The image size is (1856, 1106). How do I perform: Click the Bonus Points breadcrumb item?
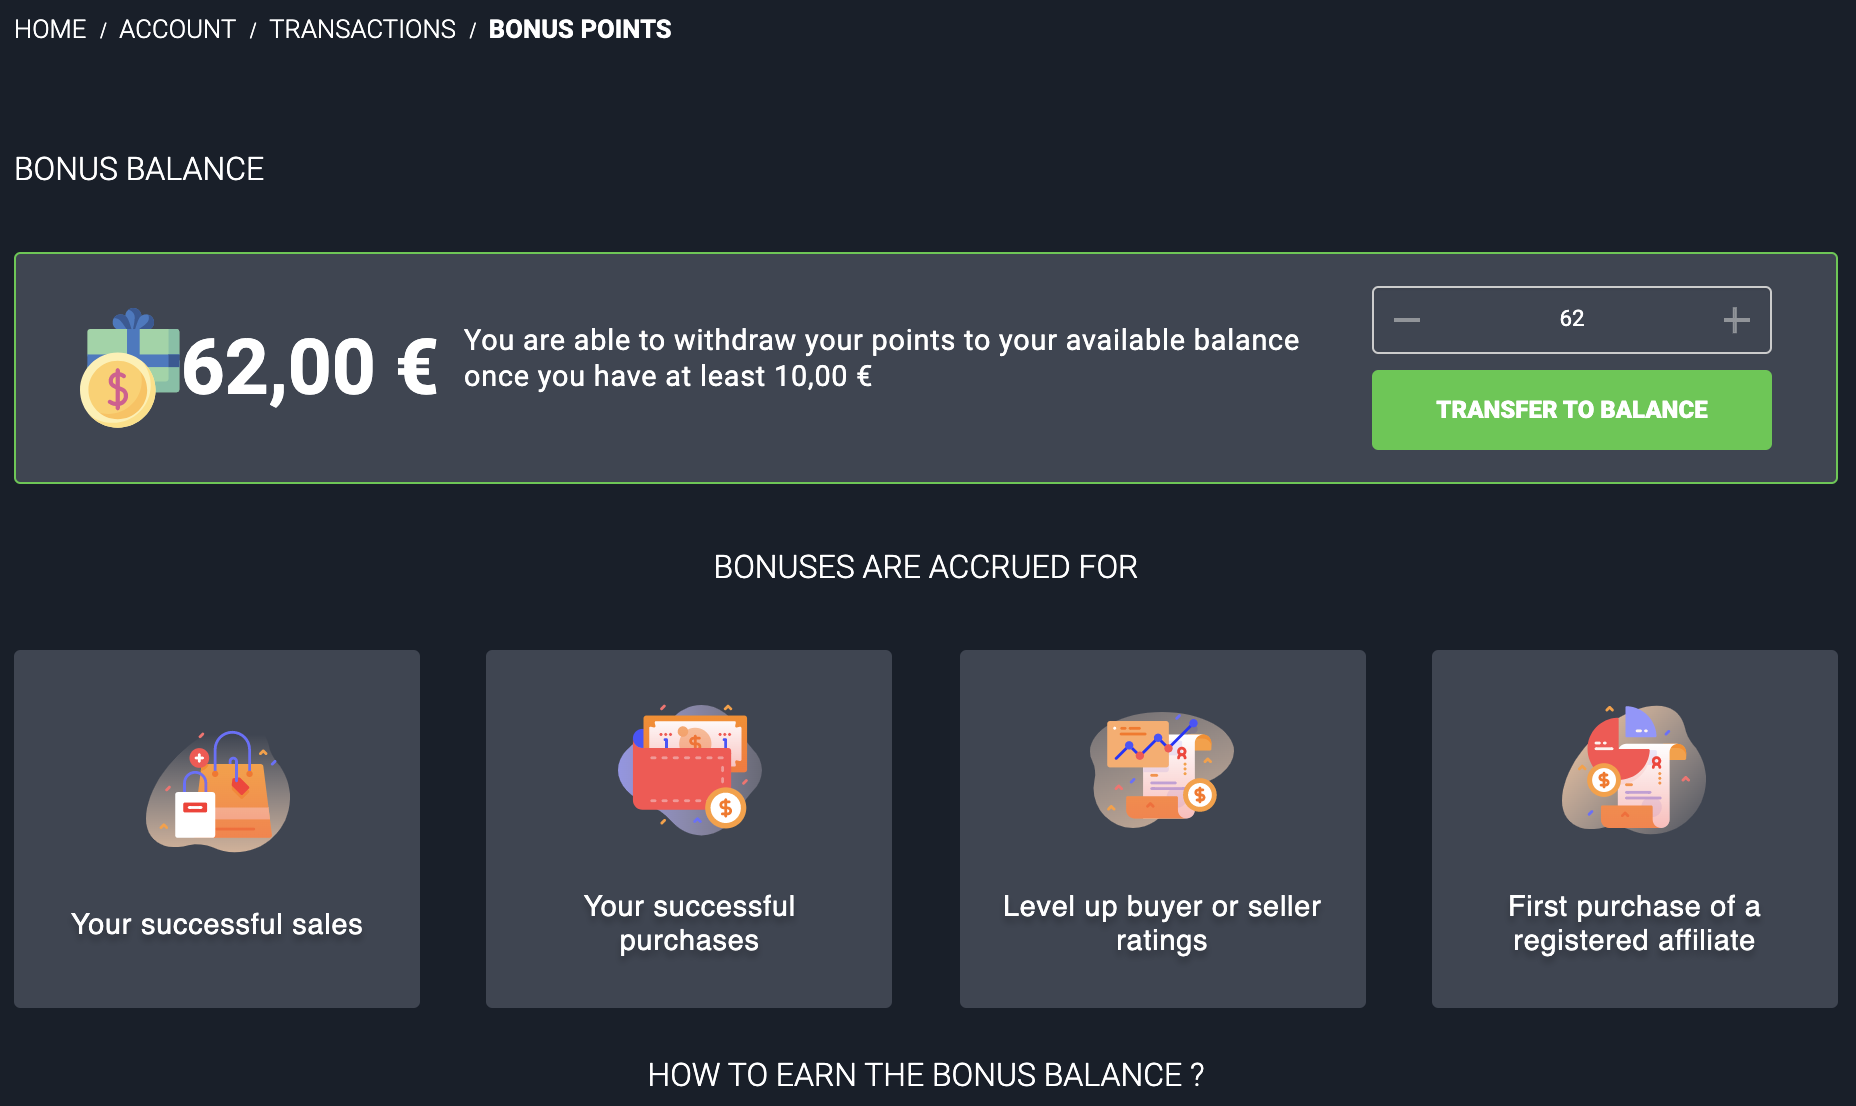tap(580, 29)
